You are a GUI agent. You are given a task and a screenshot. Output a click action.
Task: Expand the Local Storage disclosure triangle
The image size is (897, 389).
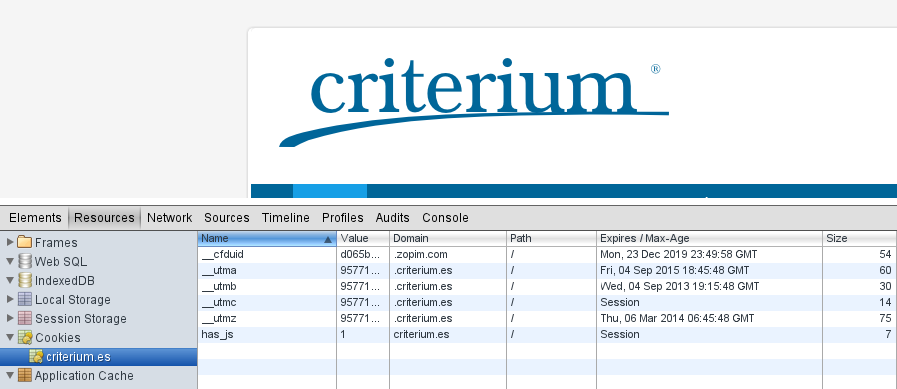click(x=10, y=299)
